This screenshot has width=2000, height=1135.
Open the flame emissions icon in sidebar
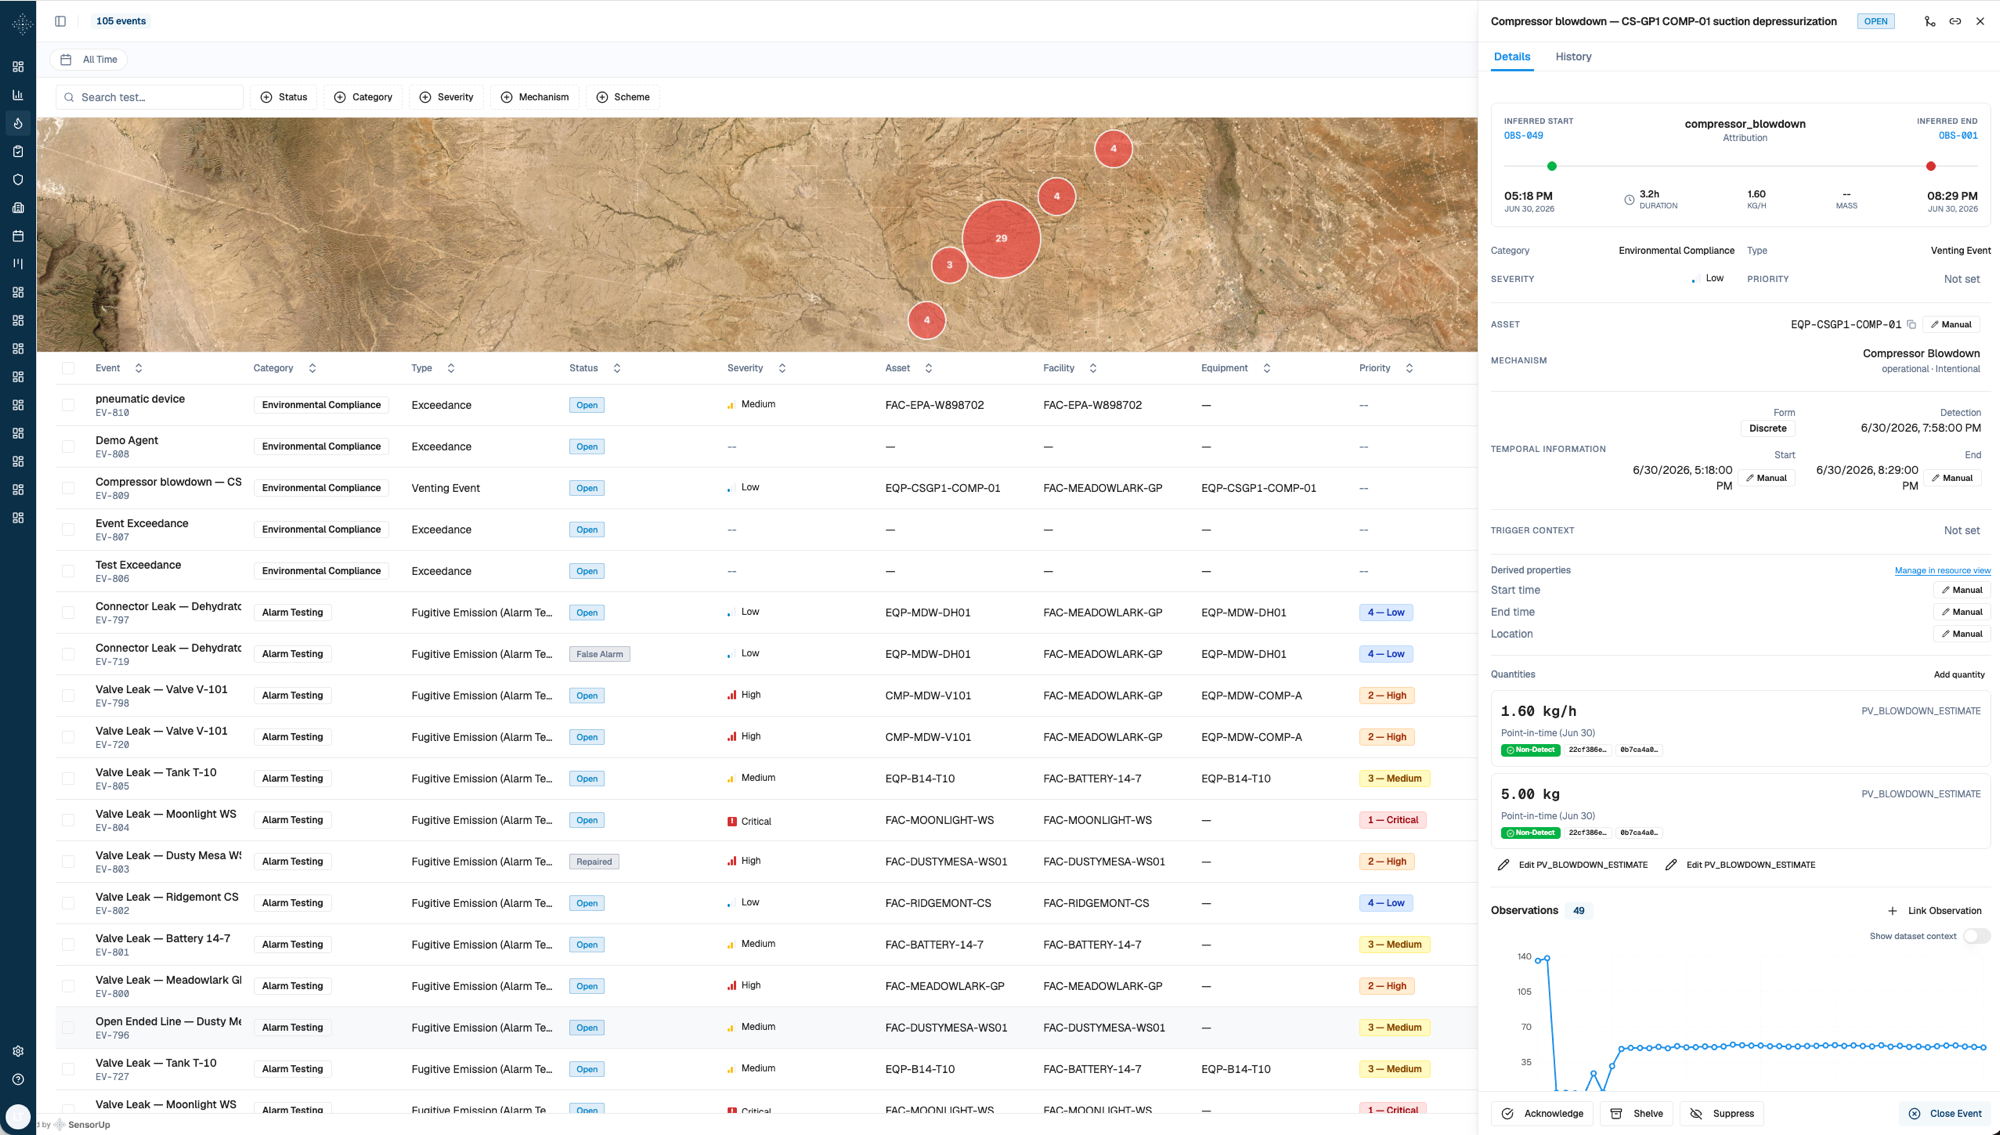(x=18, y=123)
